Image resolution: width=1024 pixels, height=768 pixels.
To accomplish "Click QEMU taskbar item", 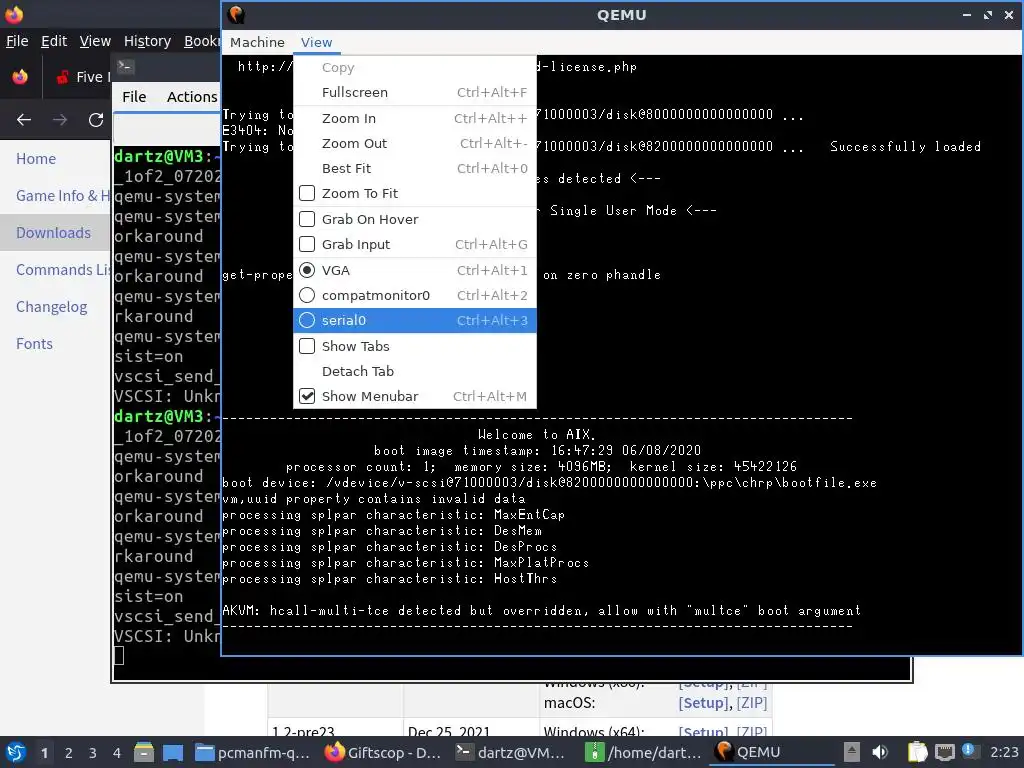I will click(x=771, y=752).
